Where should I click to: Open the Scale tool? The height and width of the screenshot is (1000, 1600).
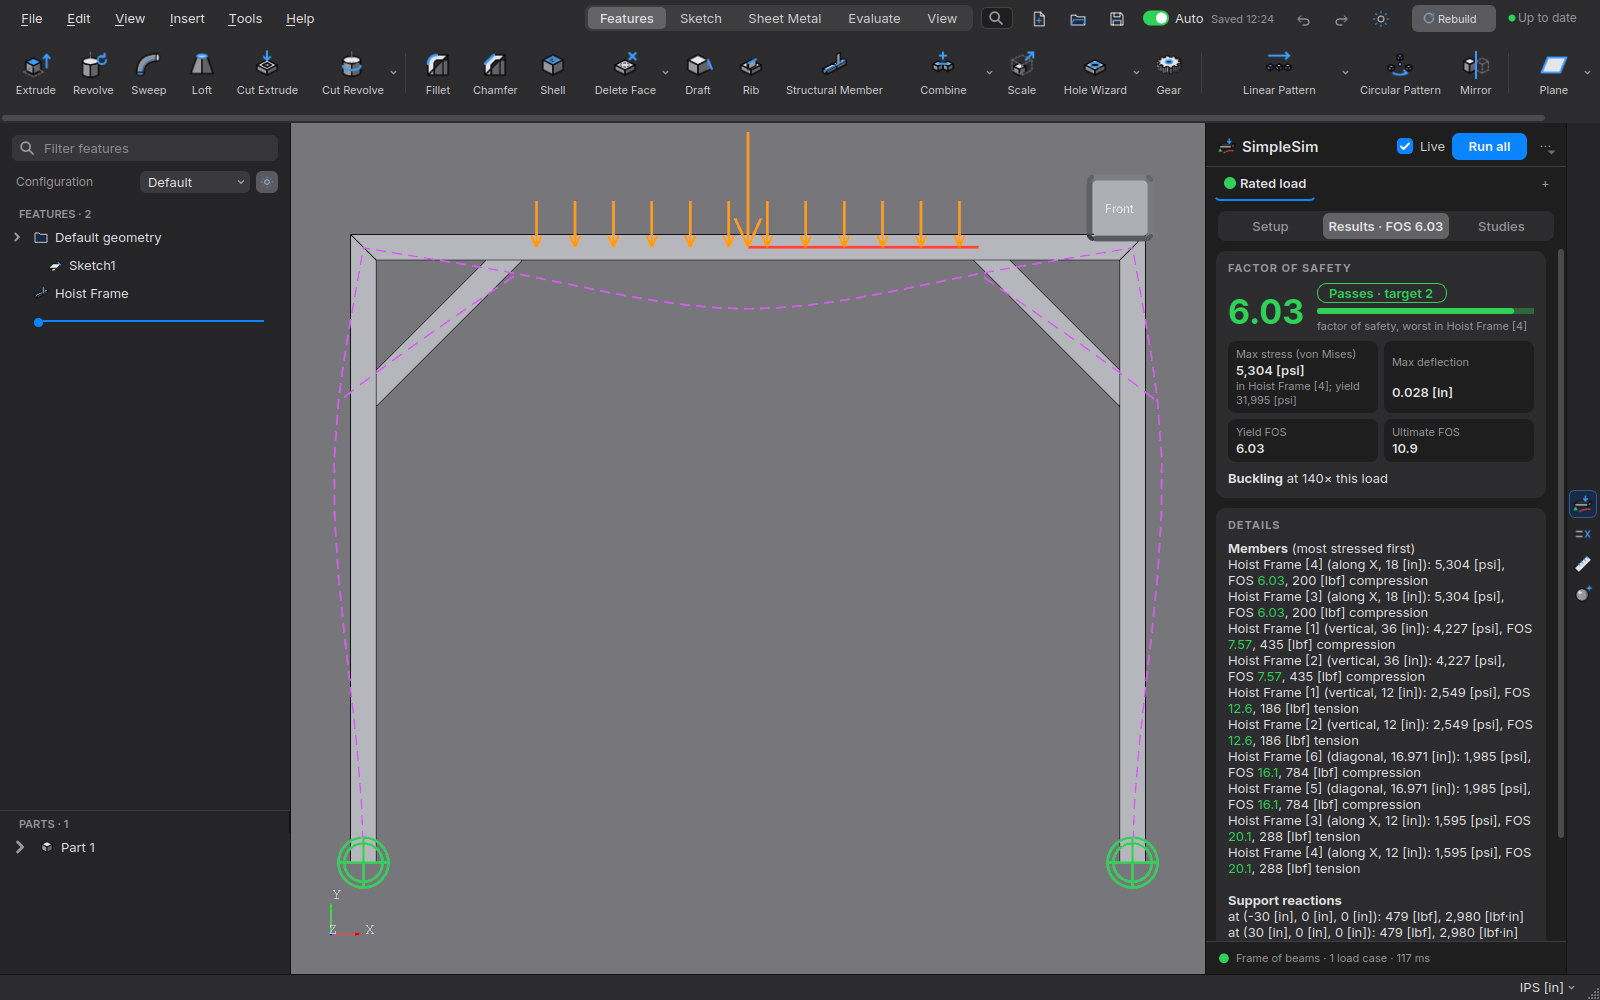tap(1022, 75)
